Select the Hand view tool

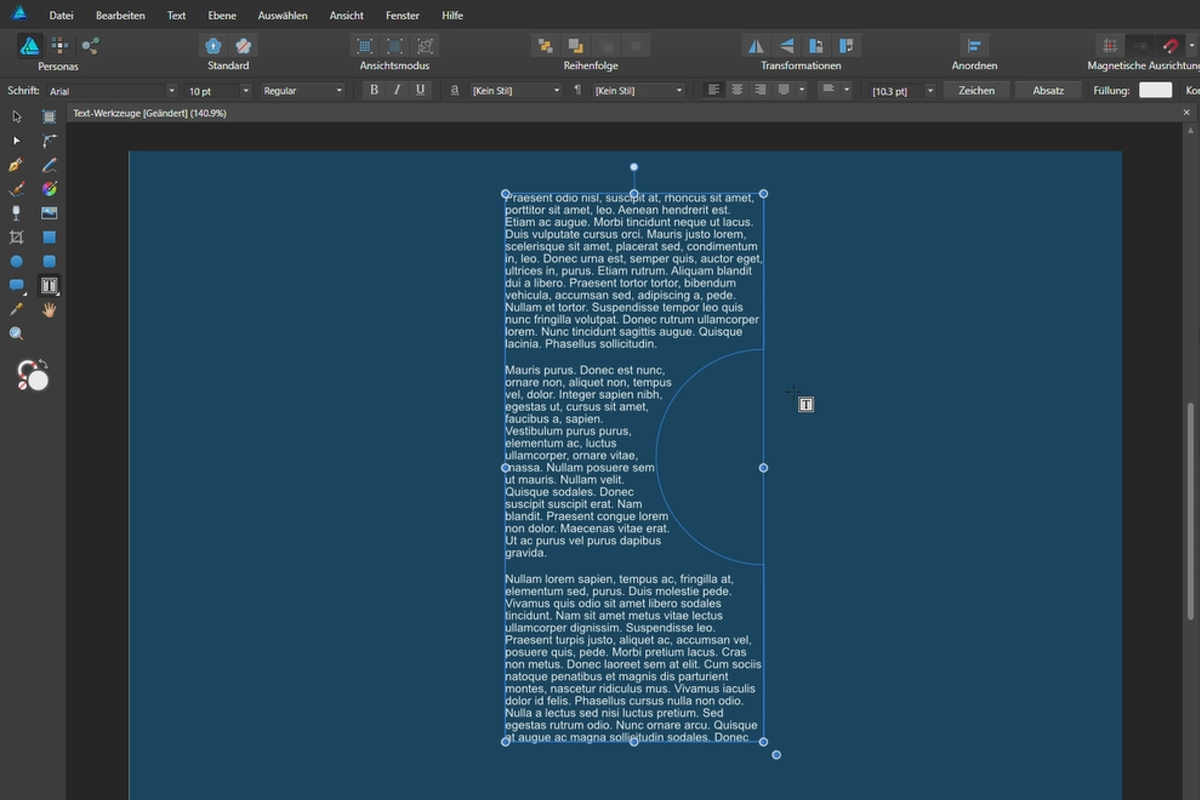pyautogui.click(x=49, y=310)
